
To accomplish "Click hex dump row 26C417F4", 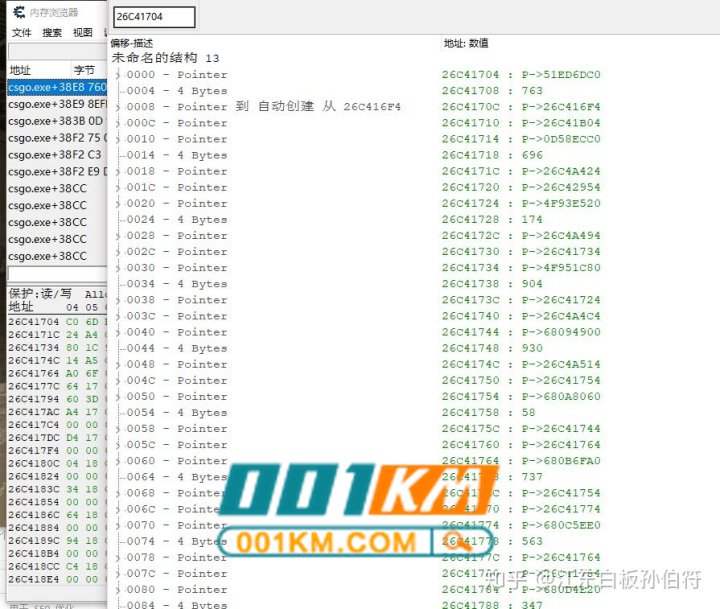I will click(57, 451).
